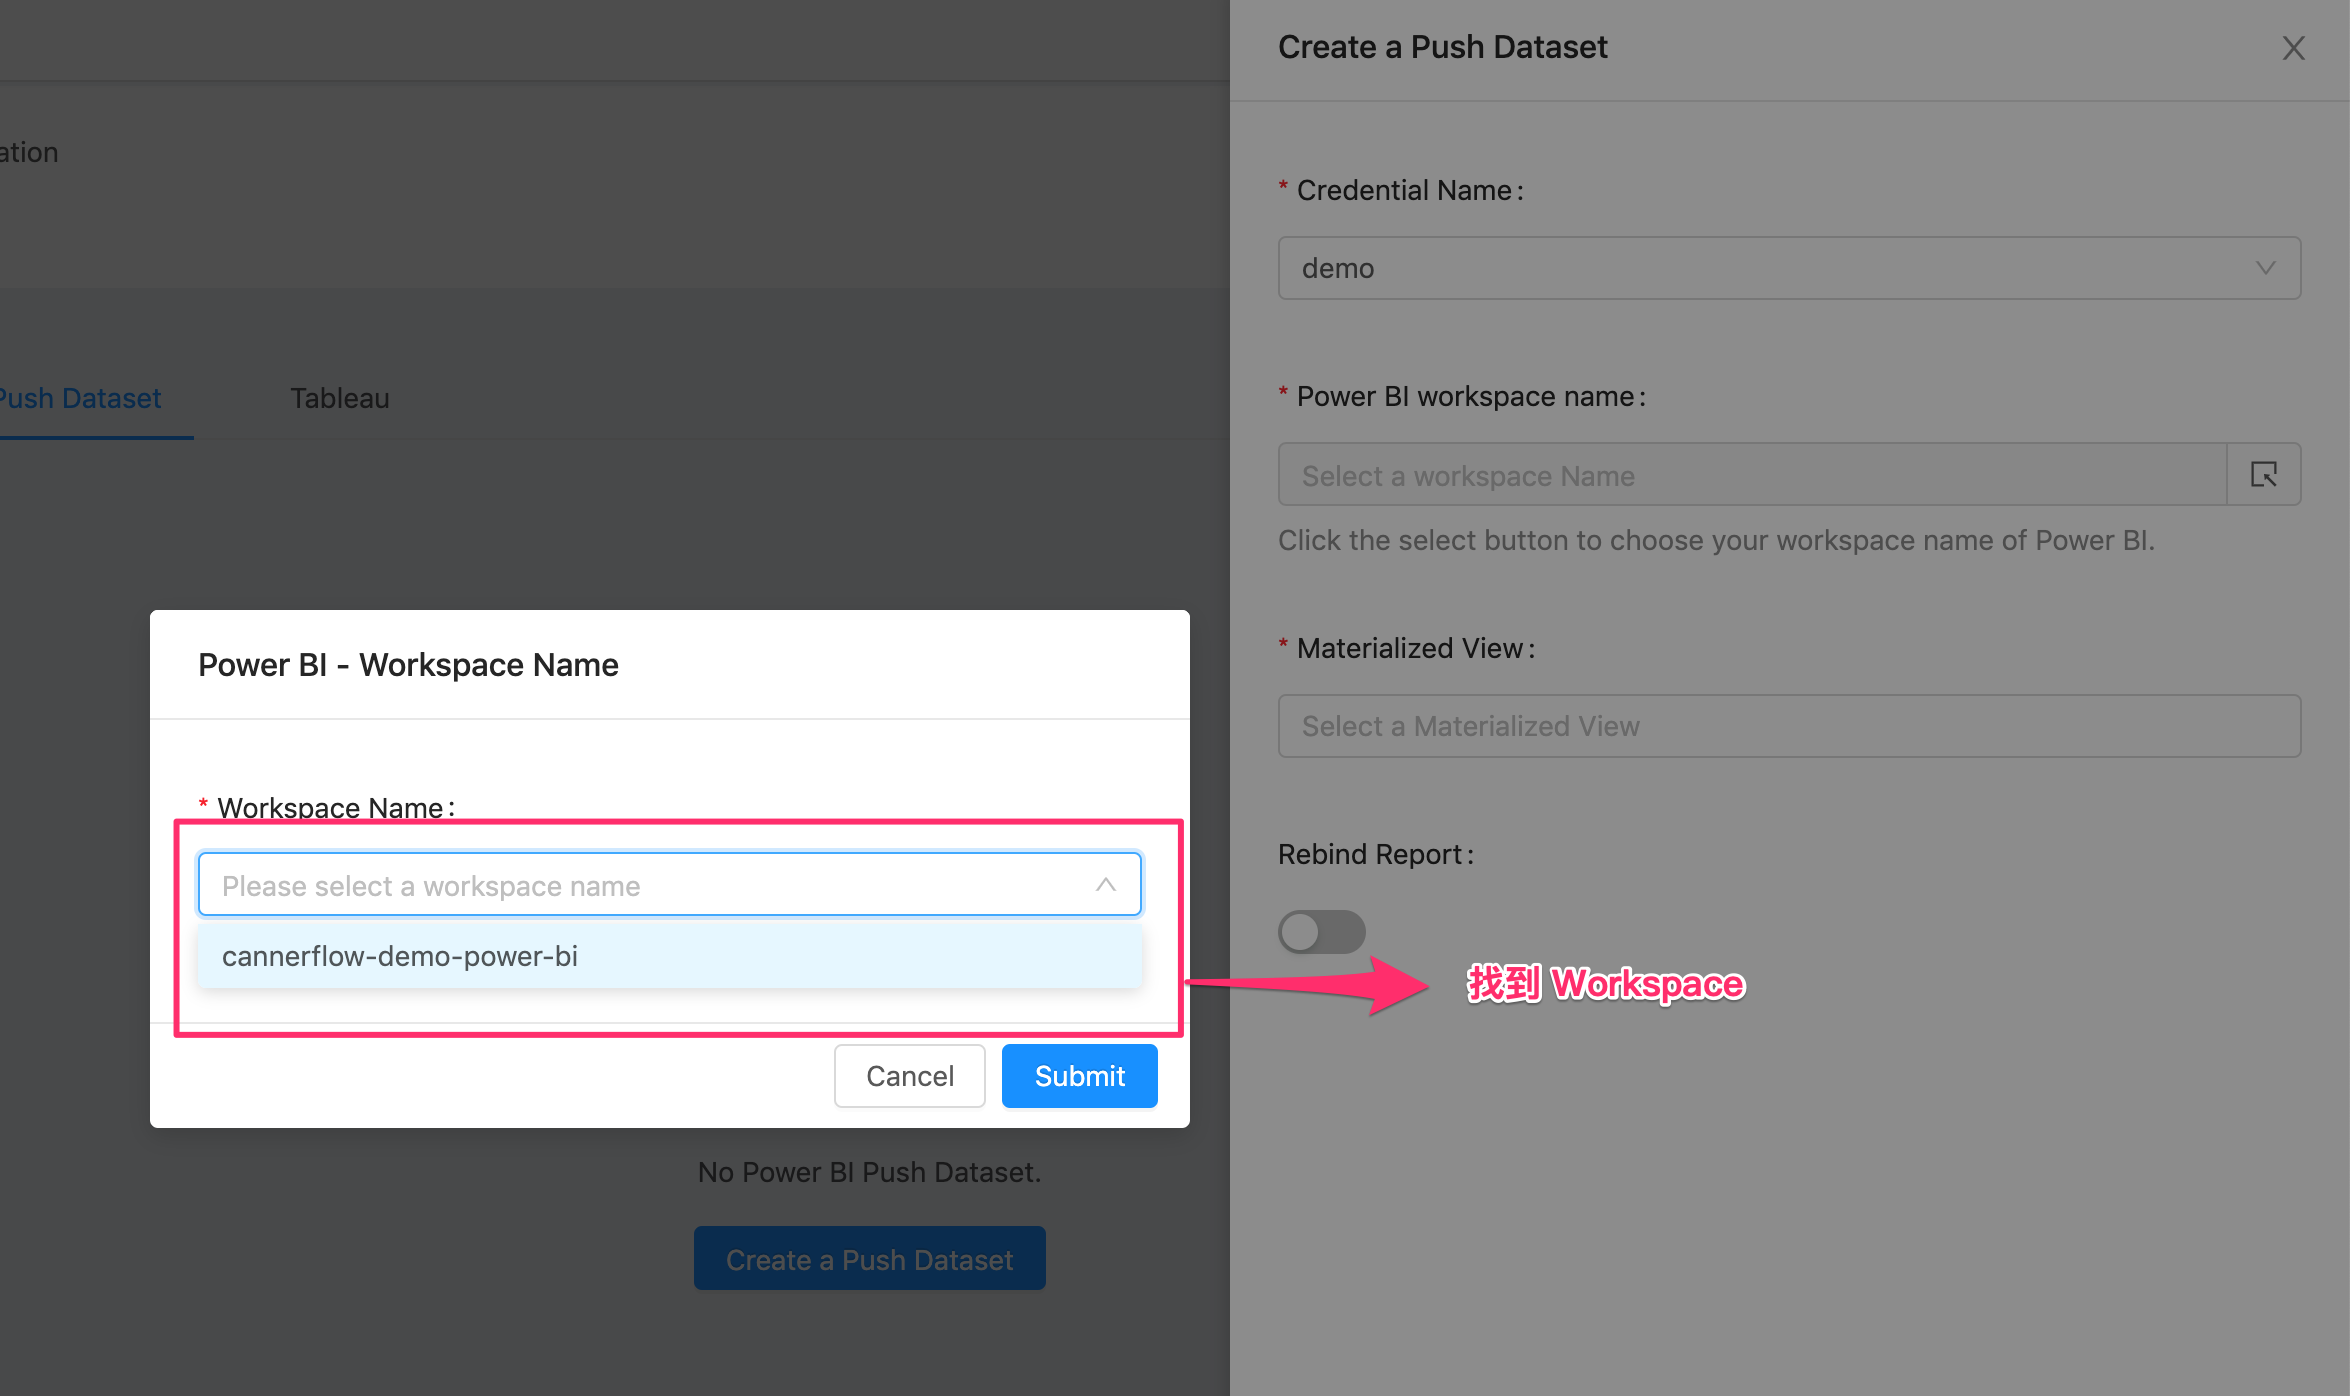Click the chevron in Credential Name dropdown
Viewport: 2350px width, 1396px height.
pos(2265,268)
